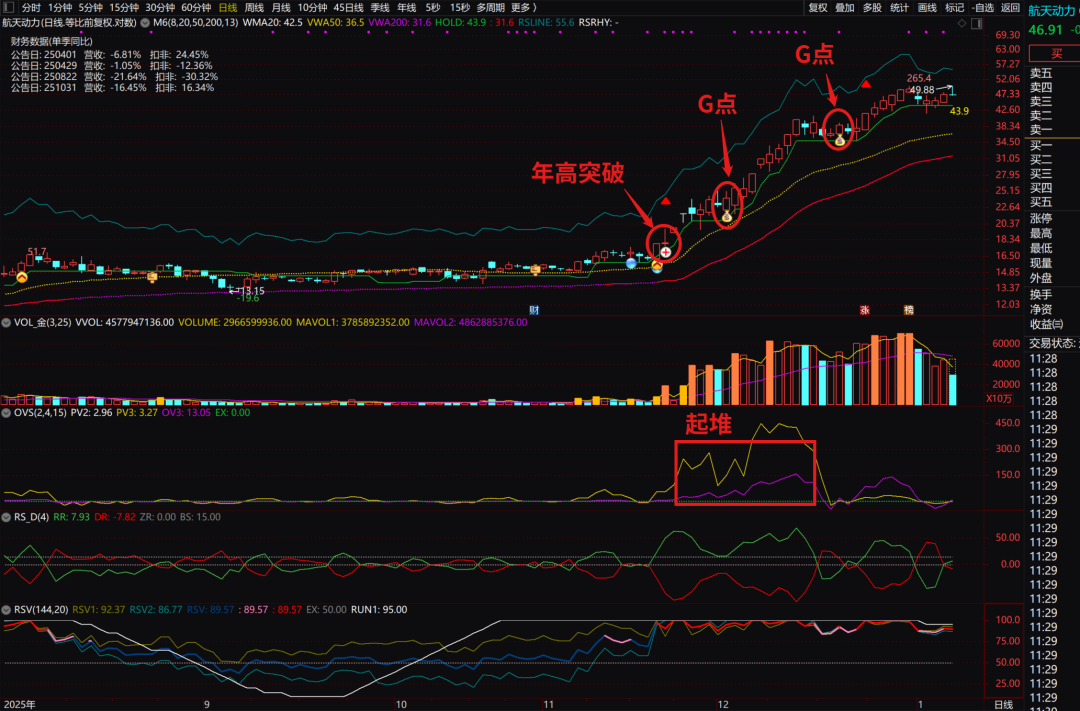The height and width of the screenshot is (711, 1080).
Task: Click the red plus icon on breakout candle
Action: click(665, 252)
